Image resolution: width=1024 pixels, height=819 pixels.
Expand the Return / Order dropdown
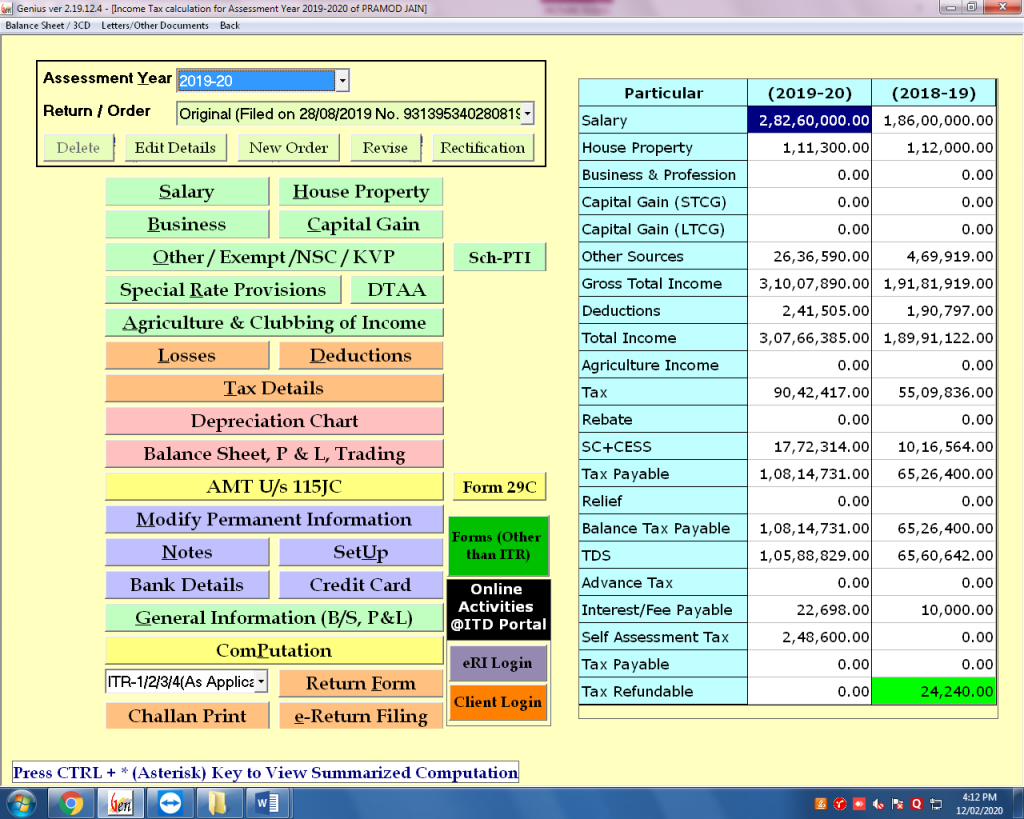point(528,113)
